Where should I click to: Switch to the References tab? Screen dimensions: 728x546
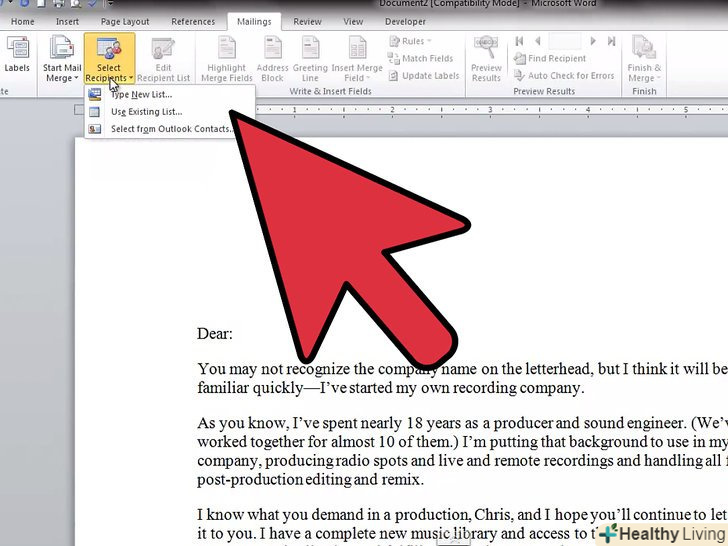193,22
